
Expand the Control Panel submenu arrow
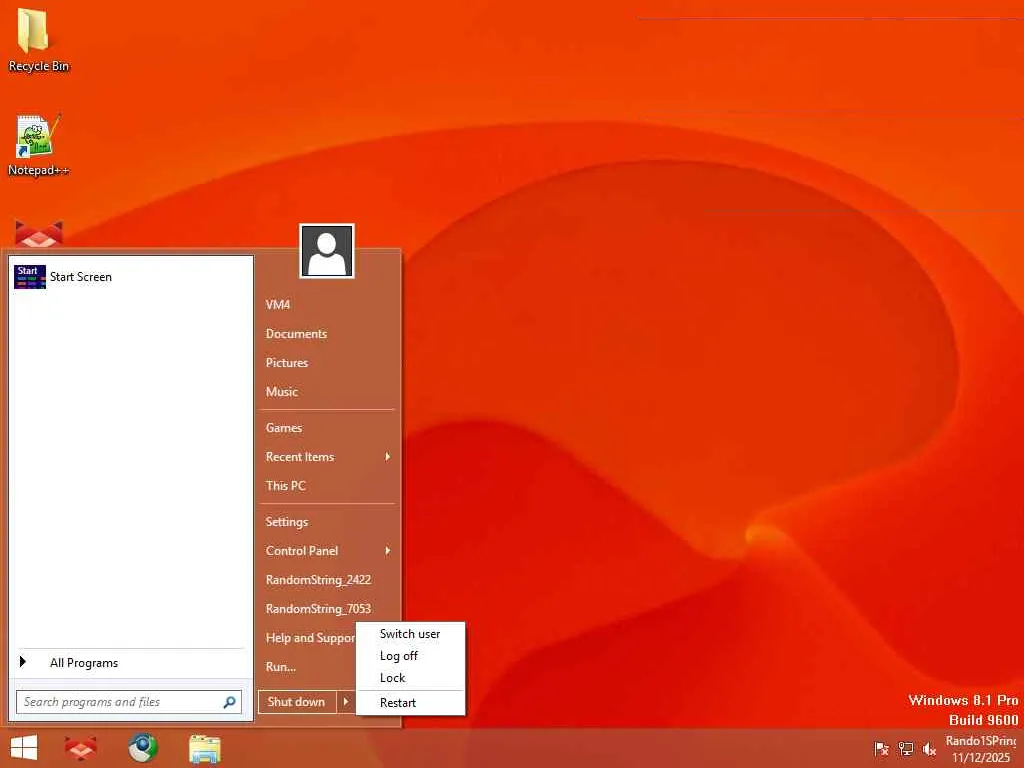click(x=387, y=551)
